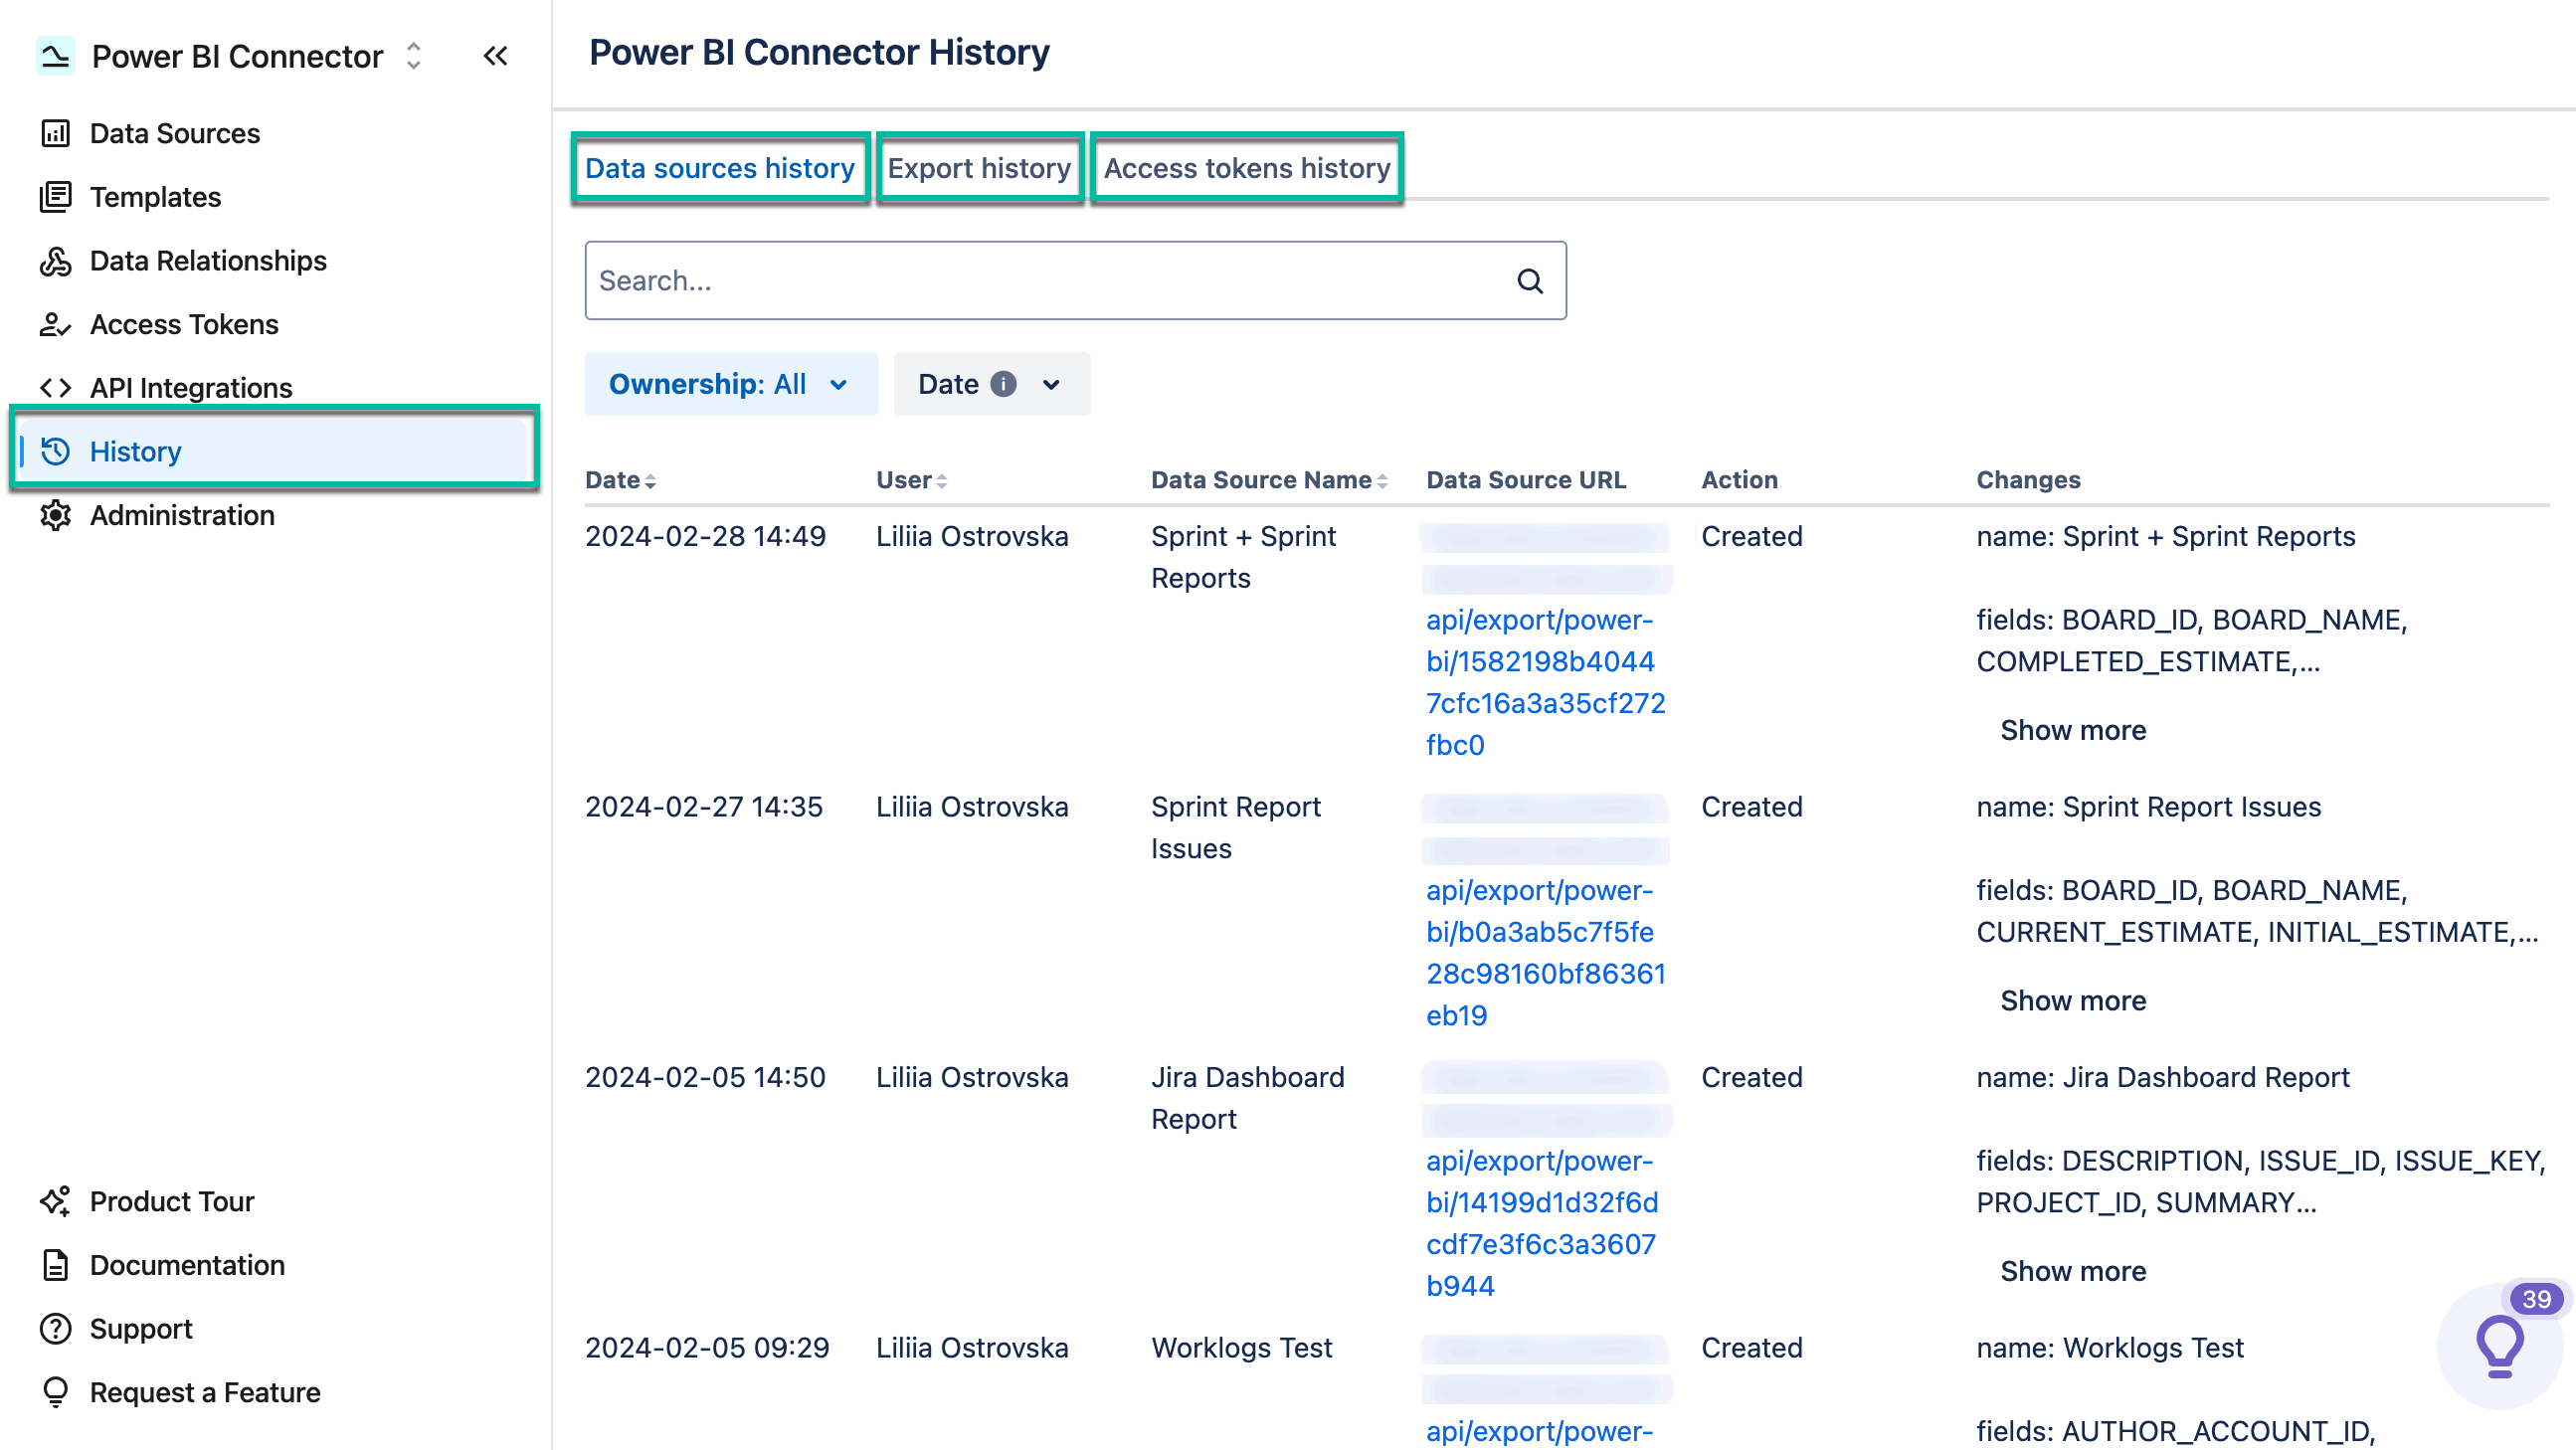Expand the Ownership: All filter dropdown

pos(731,384)
